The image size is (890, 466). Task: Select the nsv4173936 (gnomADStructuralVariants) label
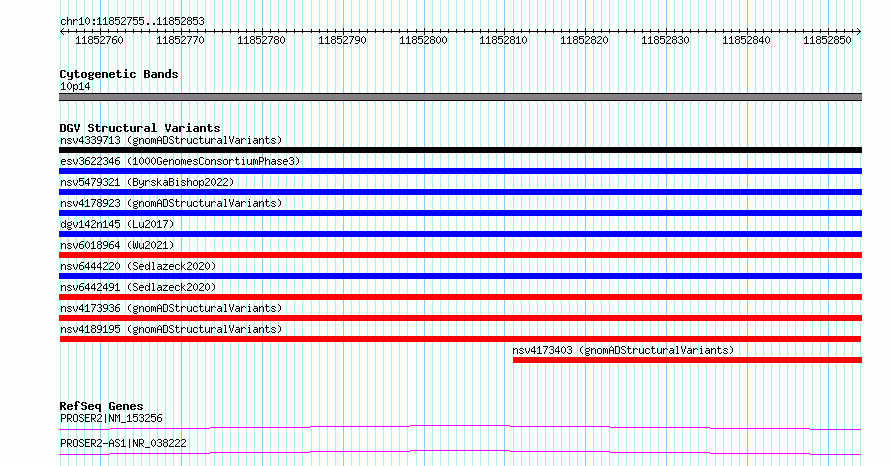[171, 308]
